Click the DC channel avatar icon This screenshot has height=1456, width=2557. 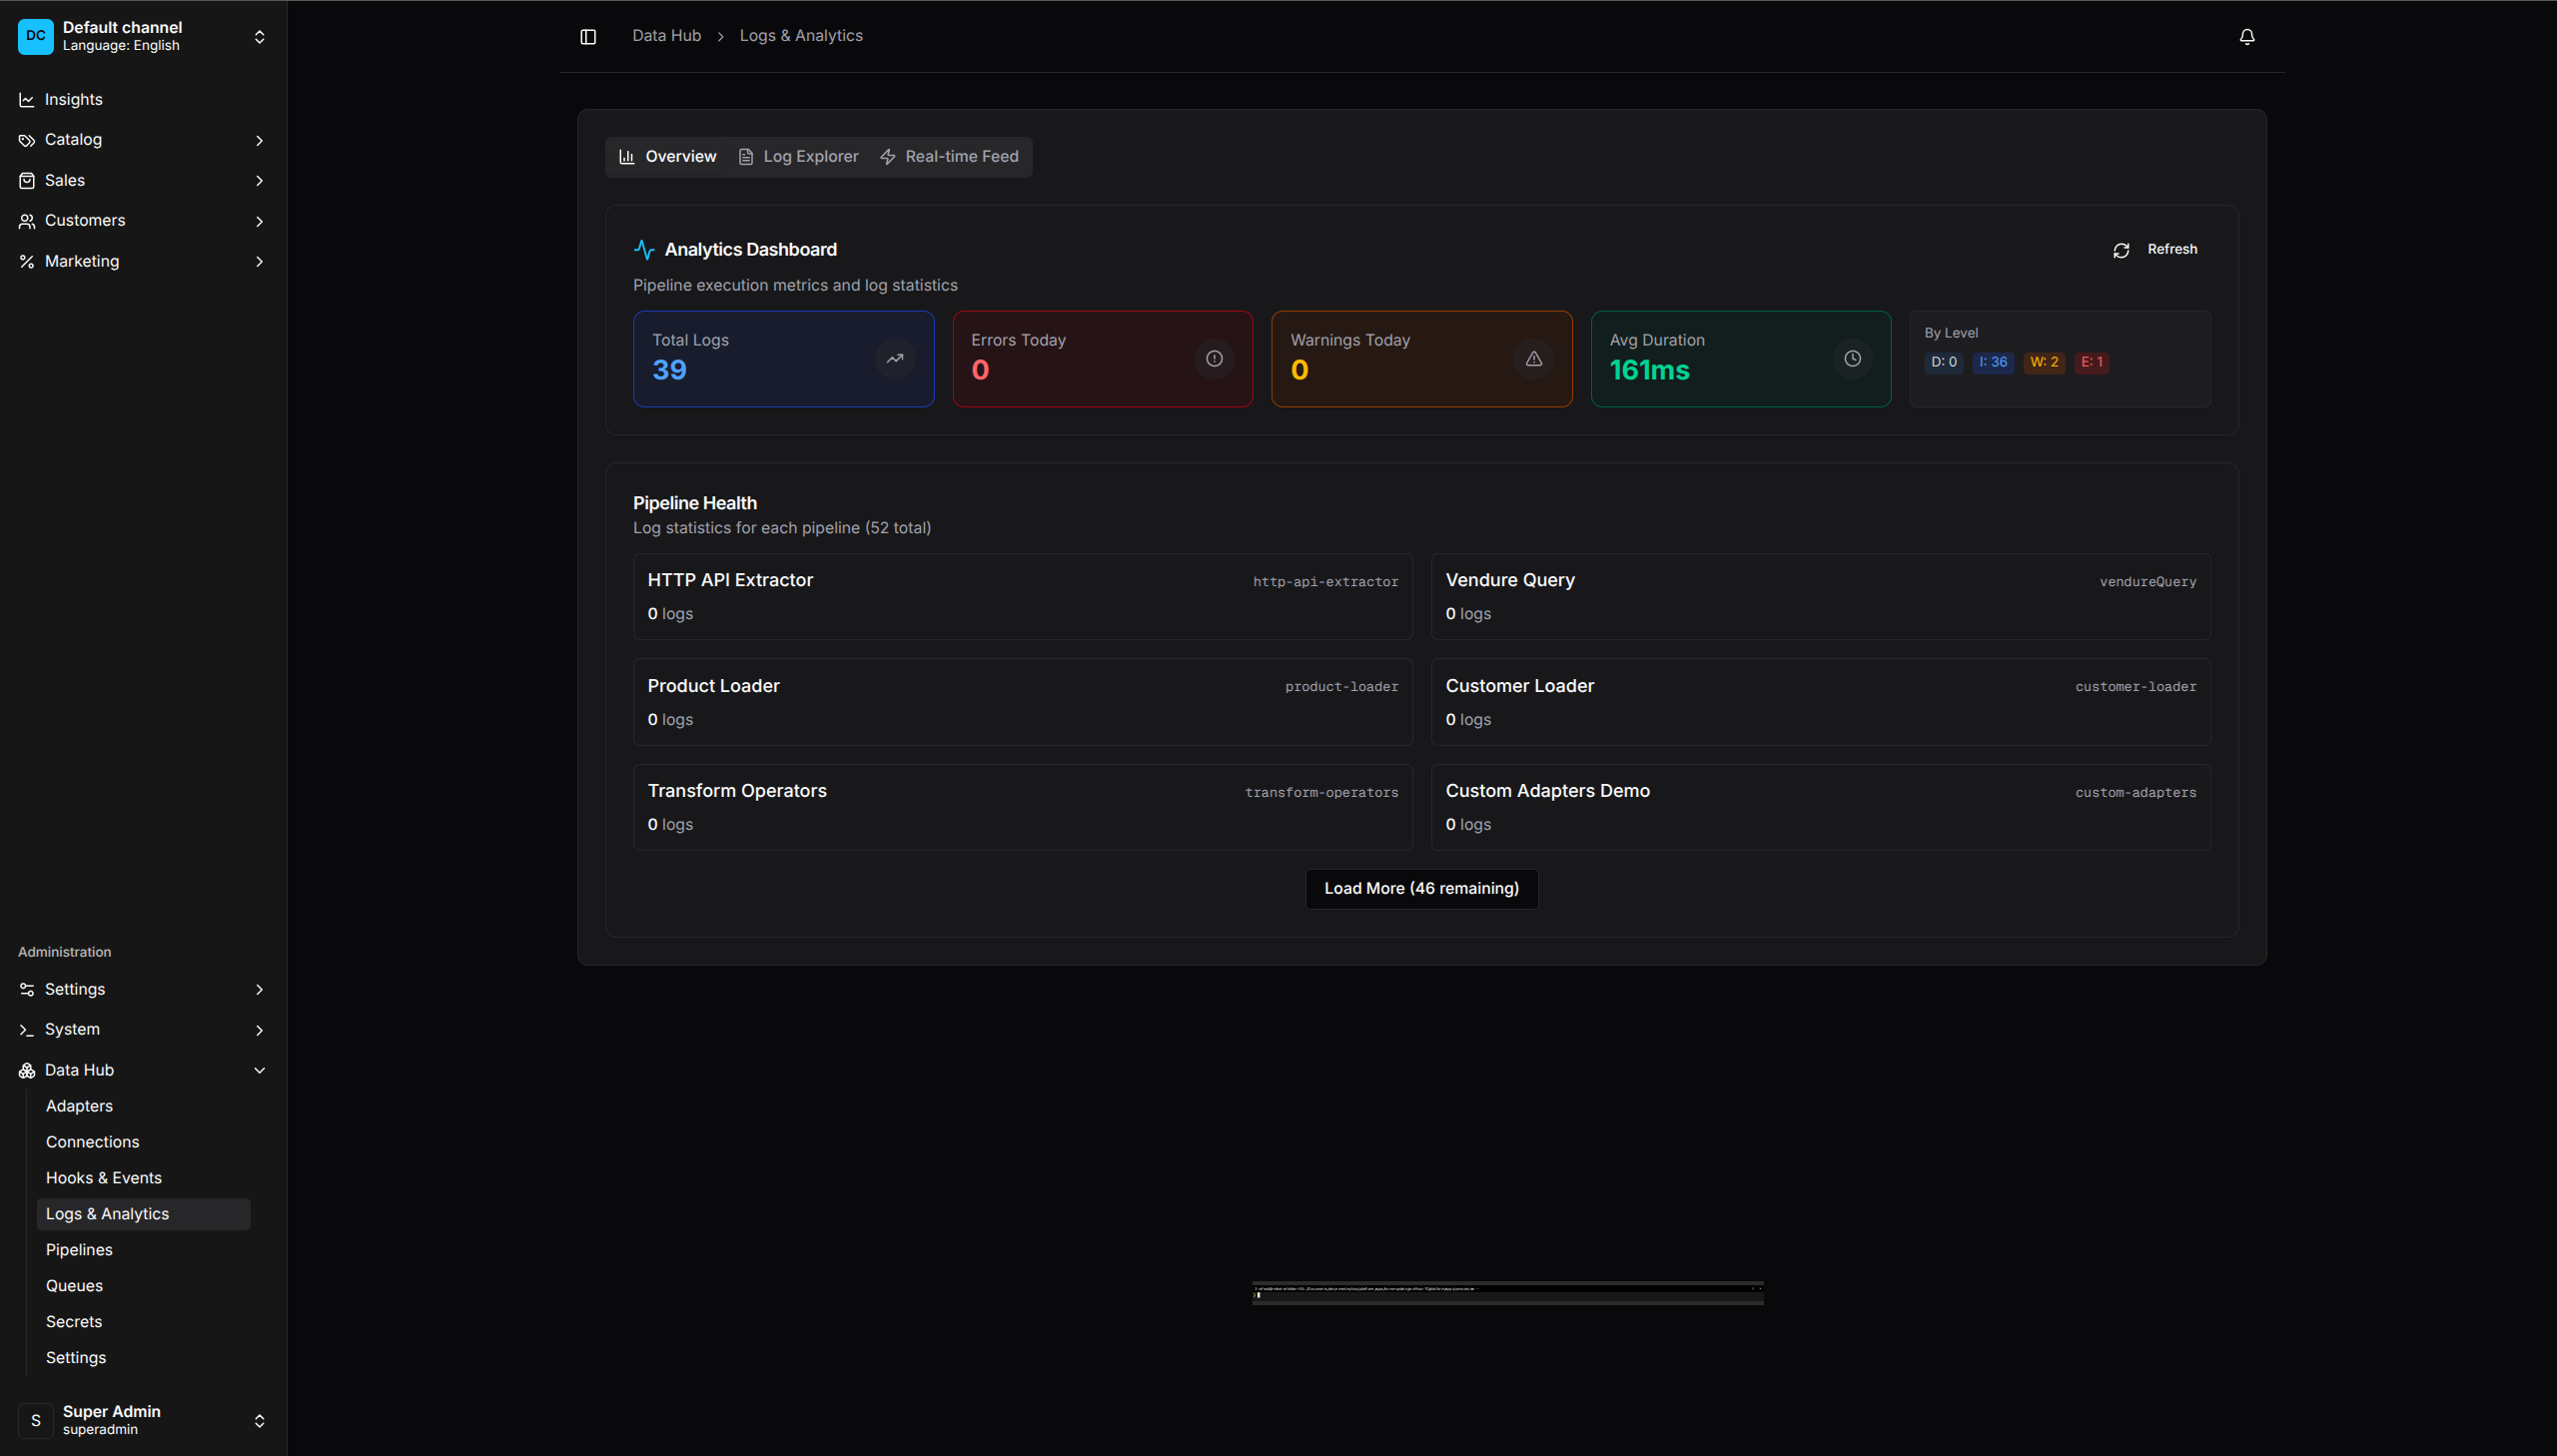coord(36,36)
